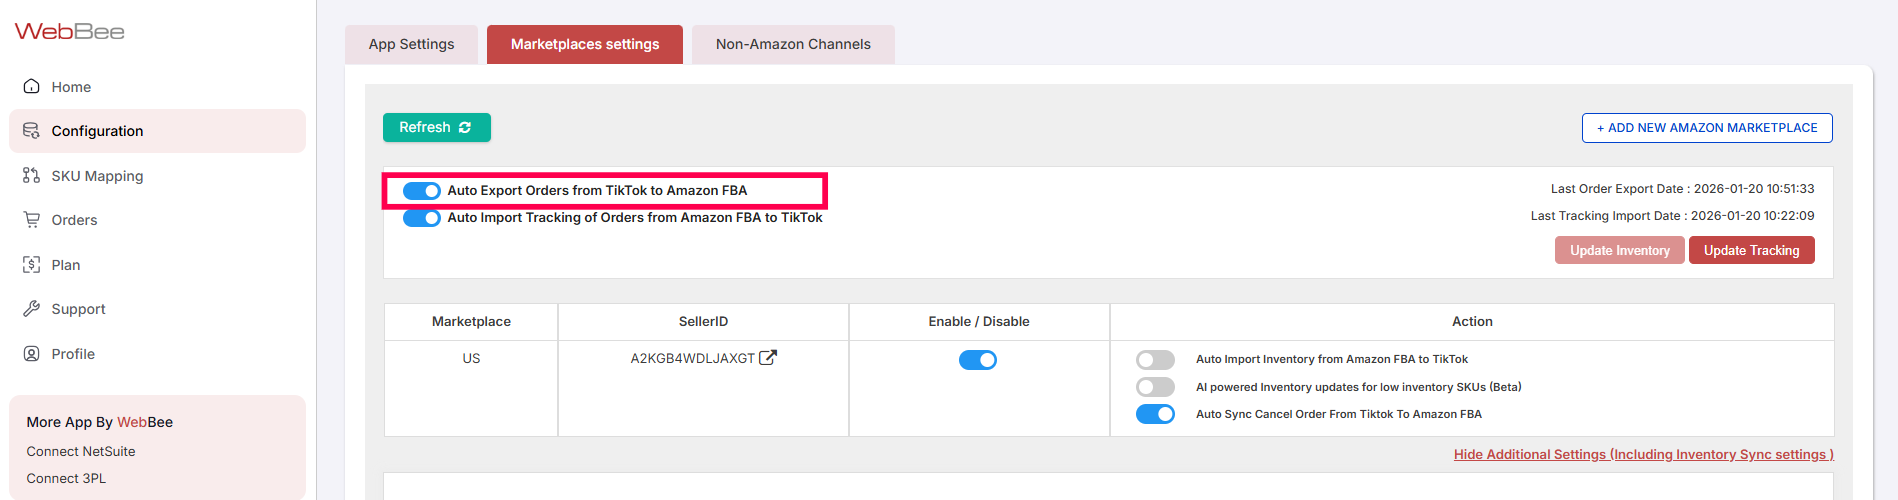Toggle Auto Import Tracking of Orders switch

coord(421,218)
